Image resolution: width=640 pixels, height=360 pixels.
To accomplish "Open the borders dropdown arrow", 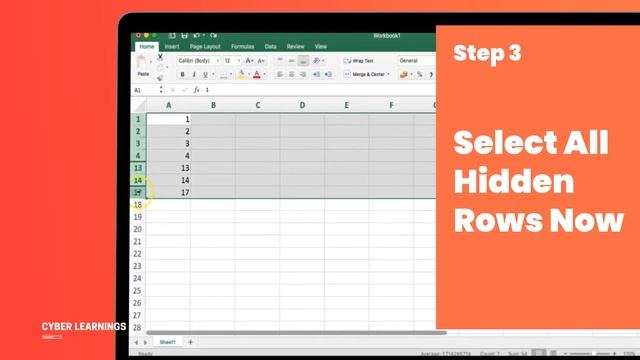I will (231, 74).
